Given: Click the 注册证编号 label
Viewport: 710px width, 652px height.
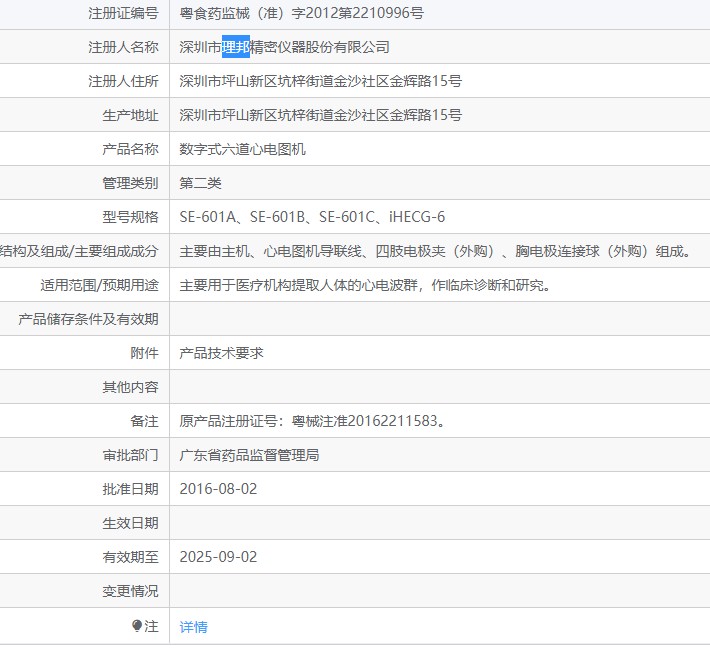Looking at the screenshot, I should tap(123, 13).
